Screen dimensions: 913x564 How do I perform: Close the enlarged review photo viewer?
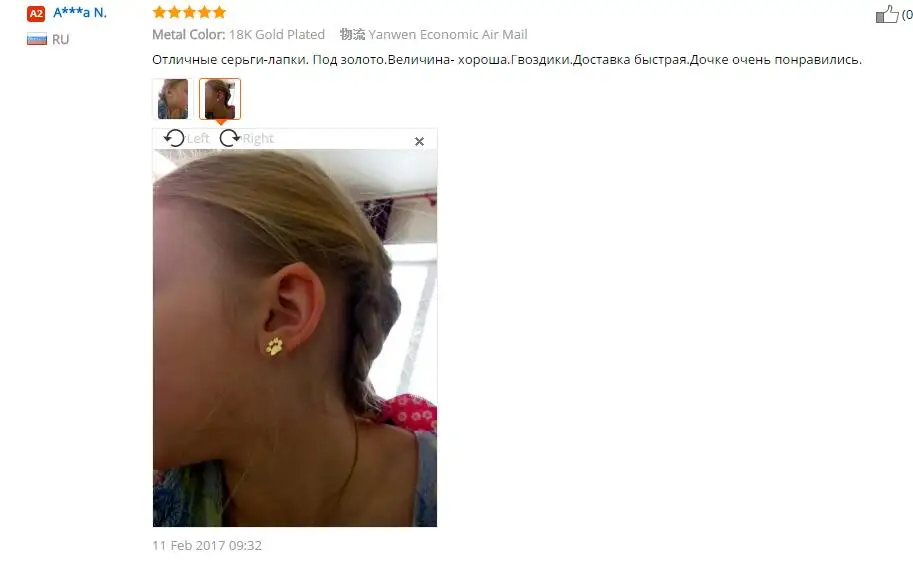(x=419, y=141)
